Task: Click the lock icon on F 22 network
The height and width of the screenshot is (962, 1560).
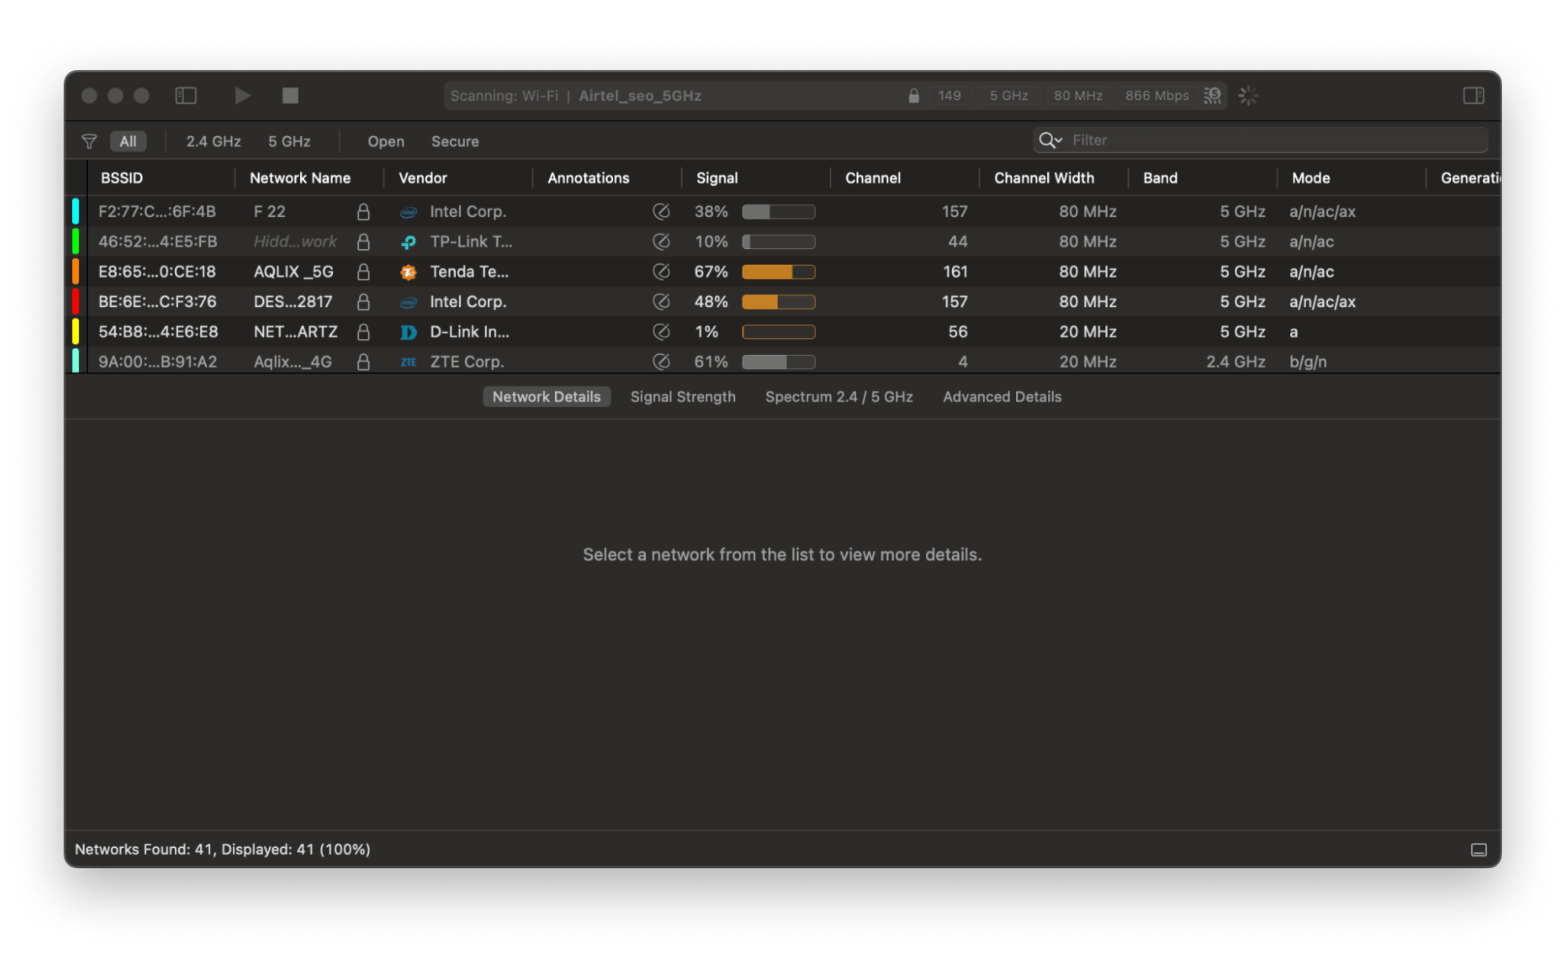Action: [x=363, y=212]
